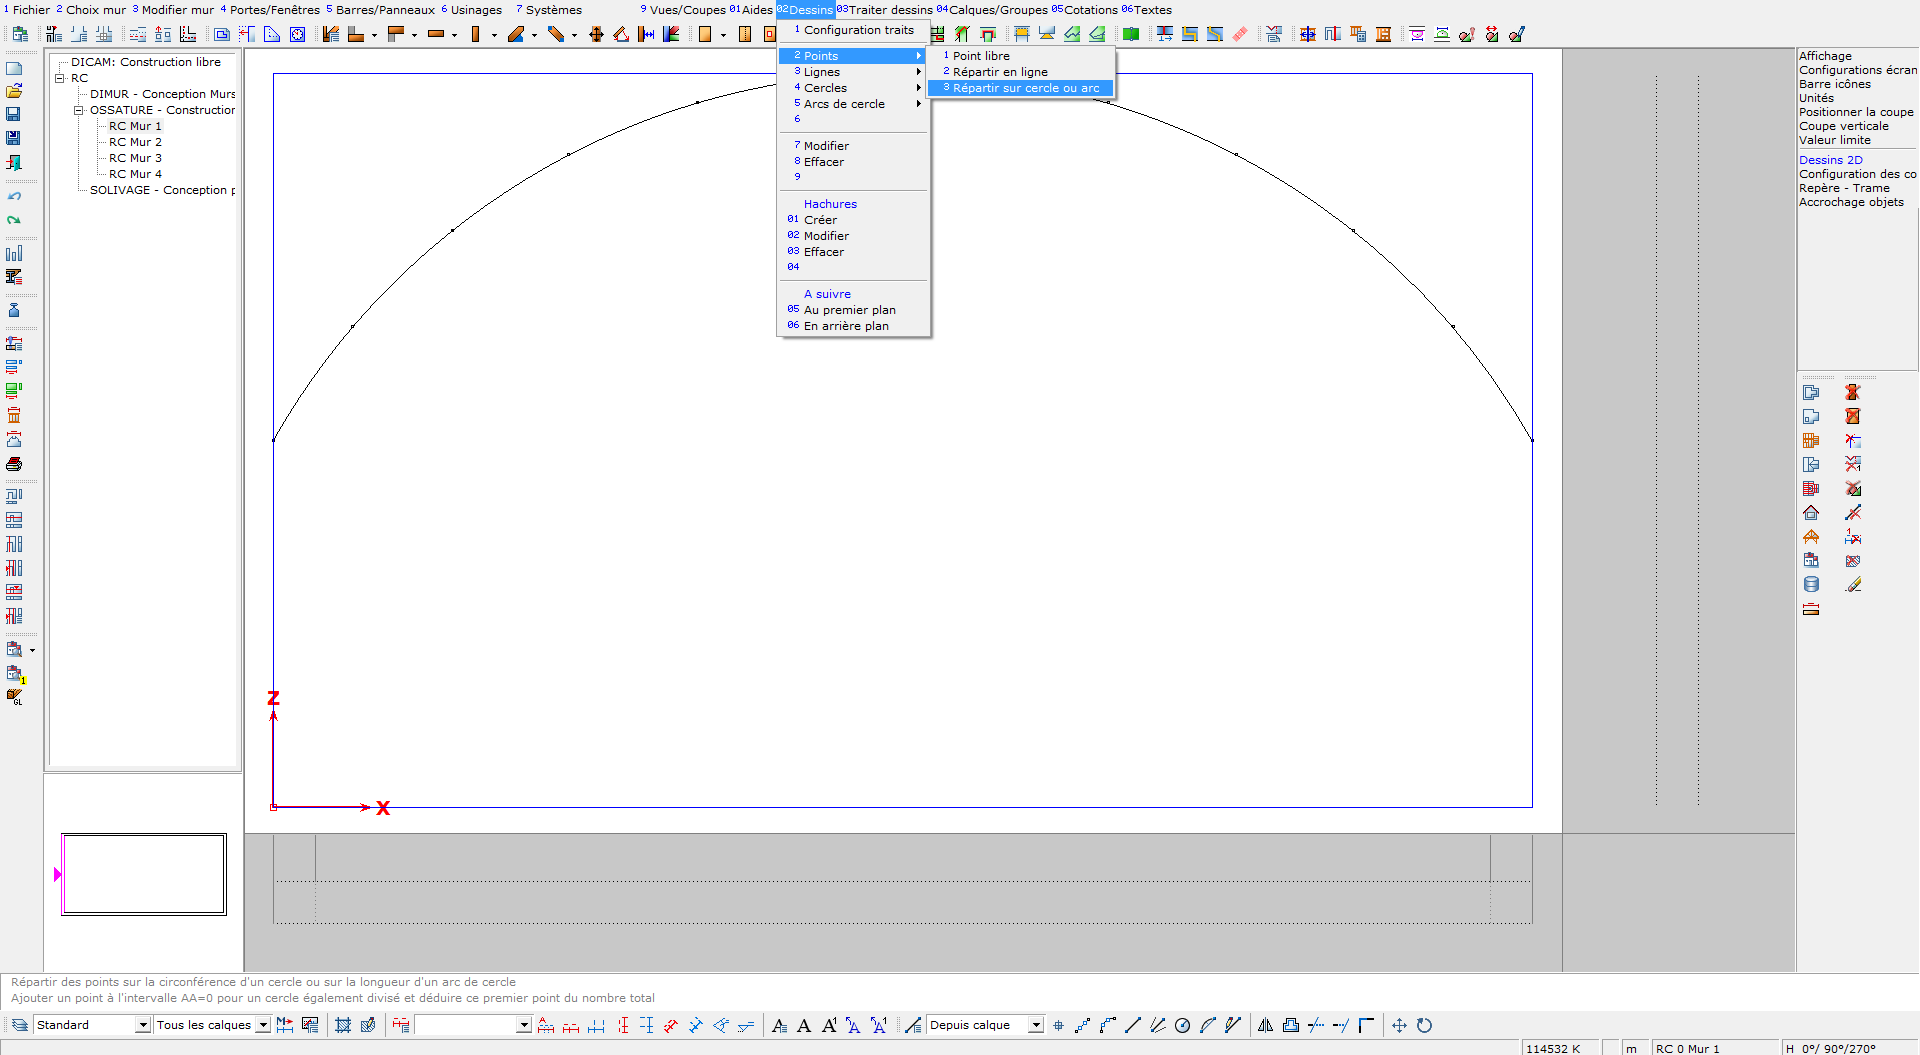Click the redo arrow in left sidebar
The image size is (1920, 1055).
coord(14,220)
